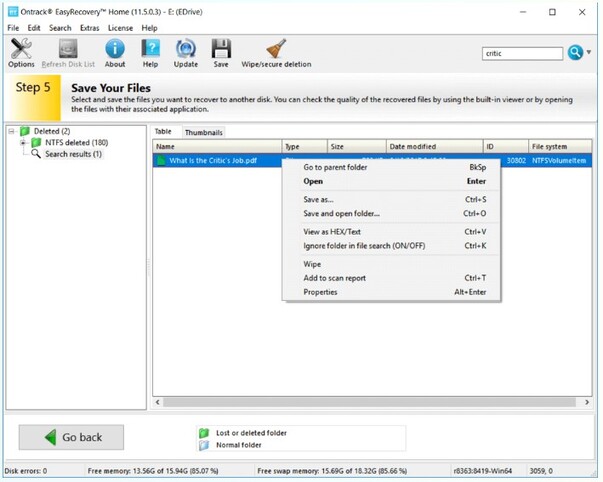Click the About info icon

click(115, 52)
